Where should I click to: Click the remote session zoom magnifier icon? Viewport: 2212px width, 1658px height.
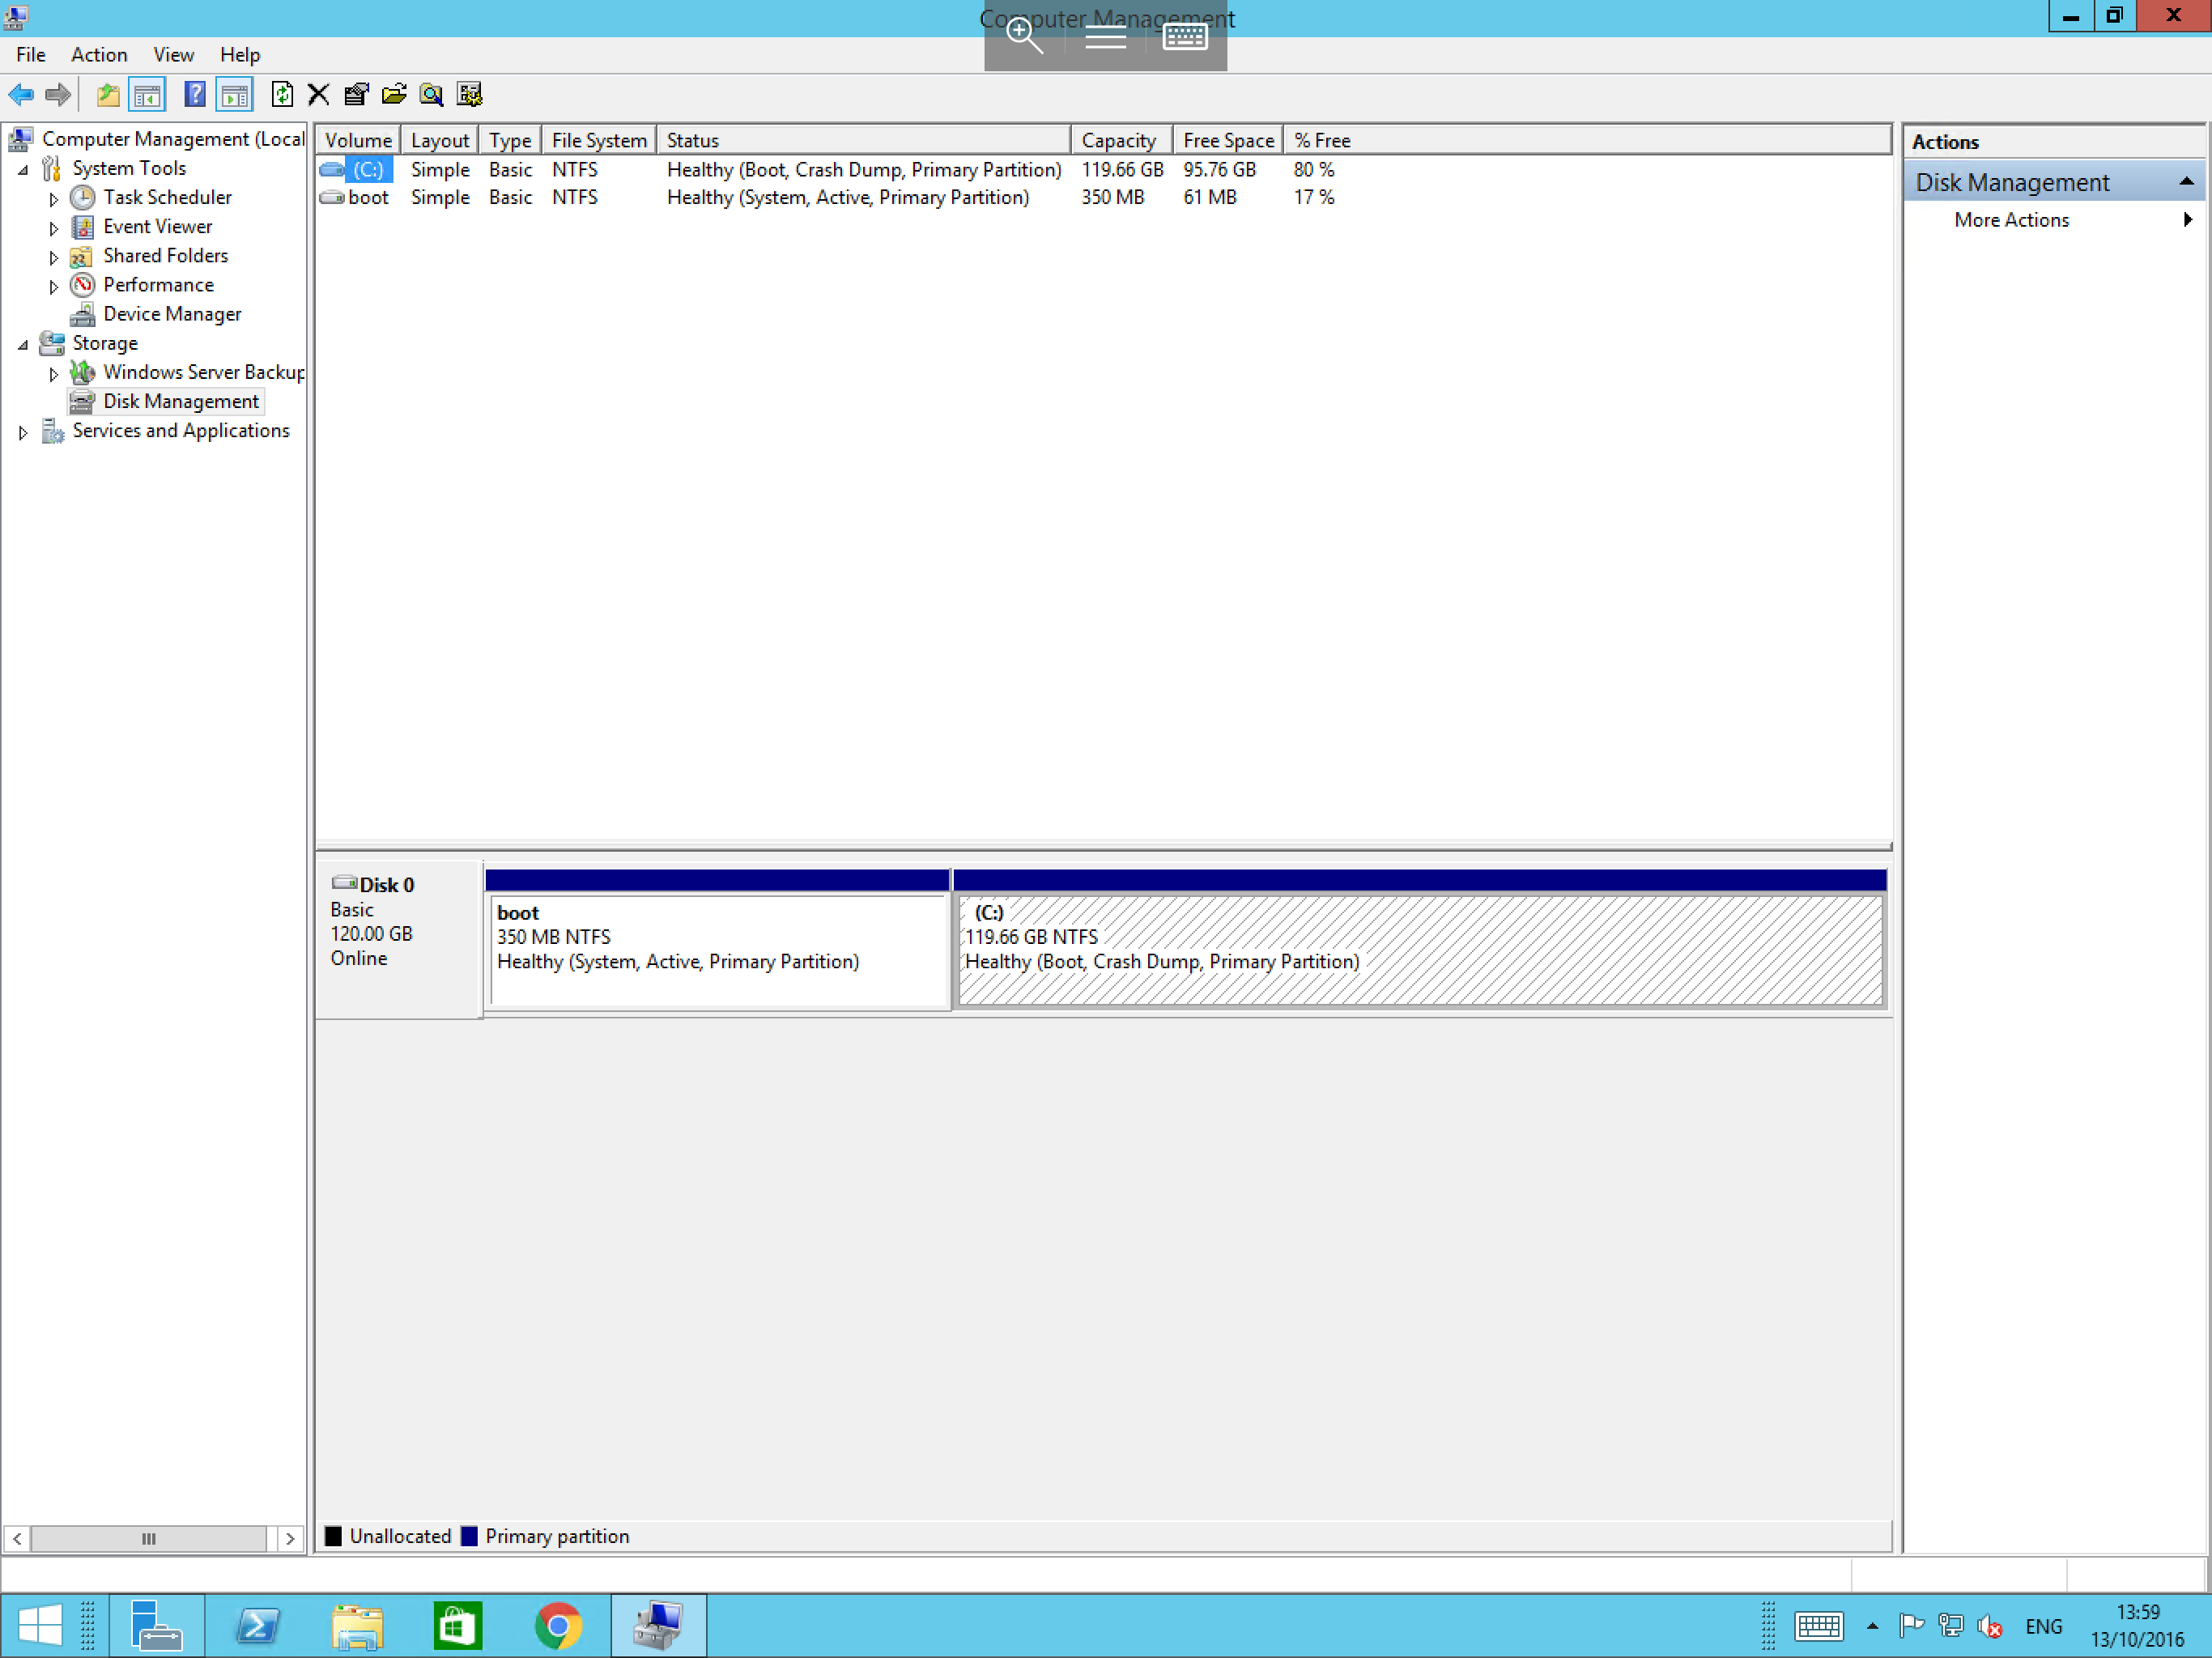click(1024, 37)
